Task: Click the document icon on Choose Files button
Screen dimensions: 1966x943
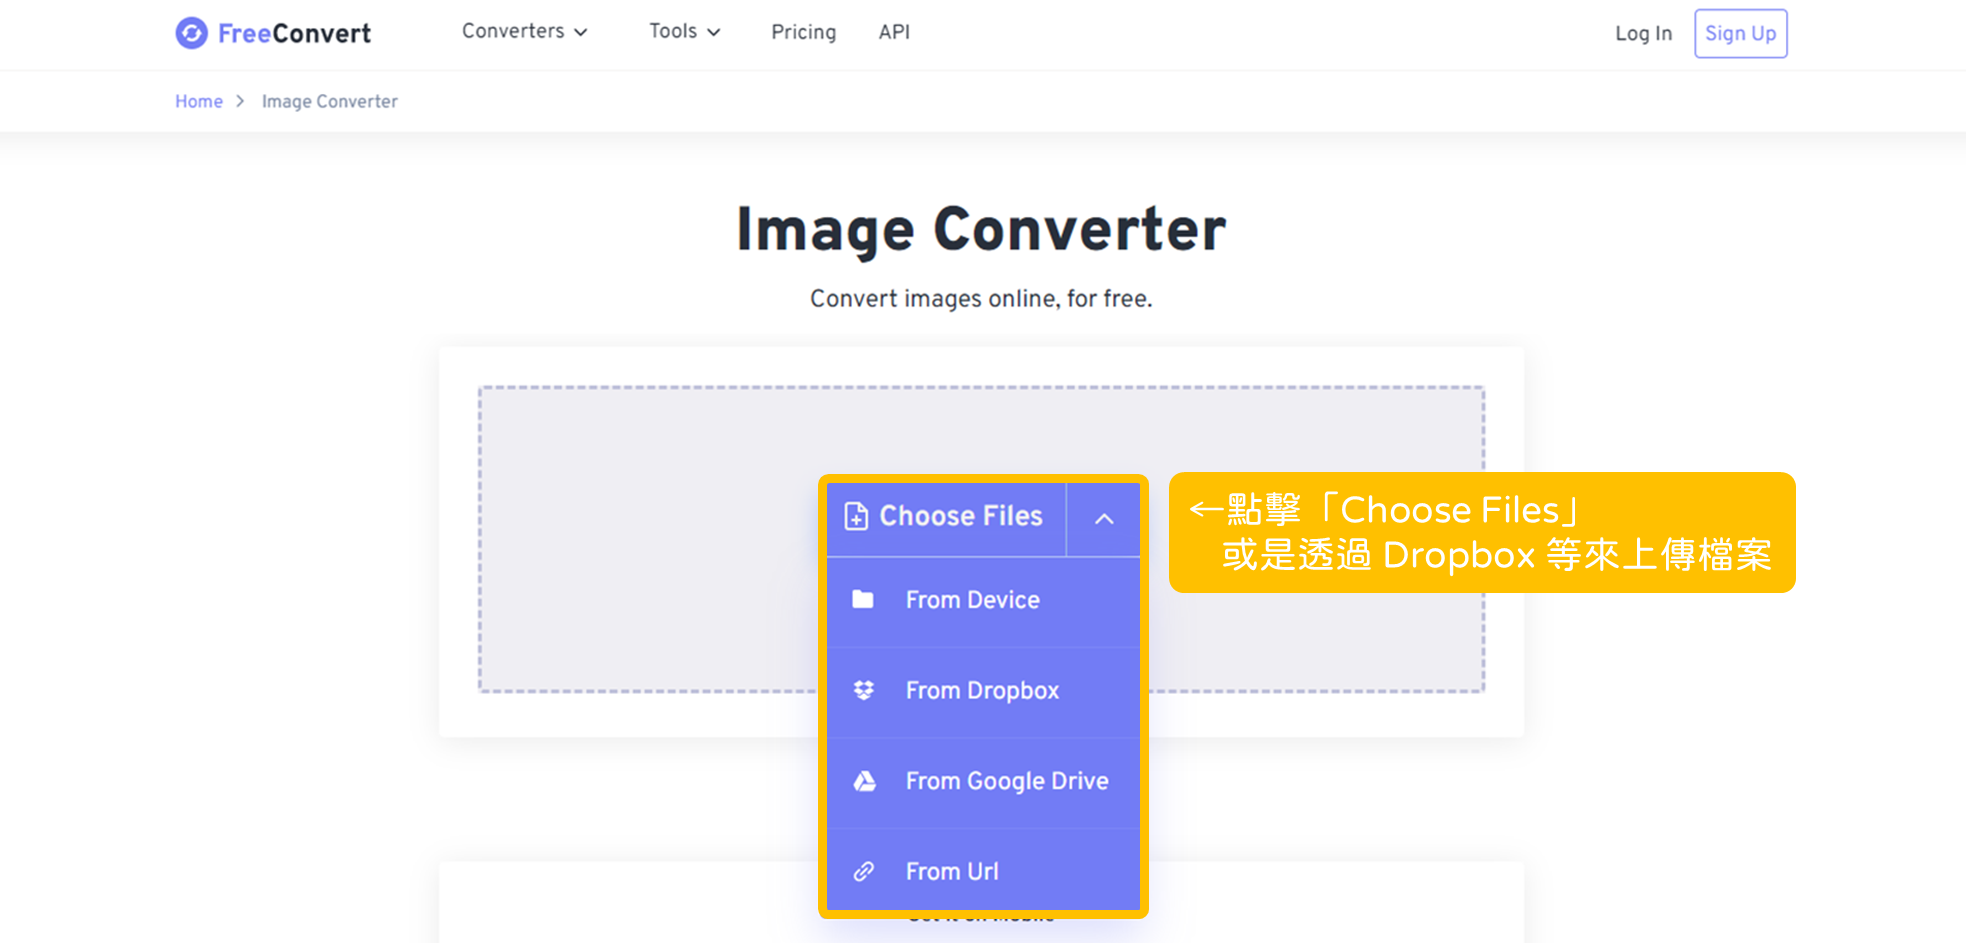Action: [855, 517]
